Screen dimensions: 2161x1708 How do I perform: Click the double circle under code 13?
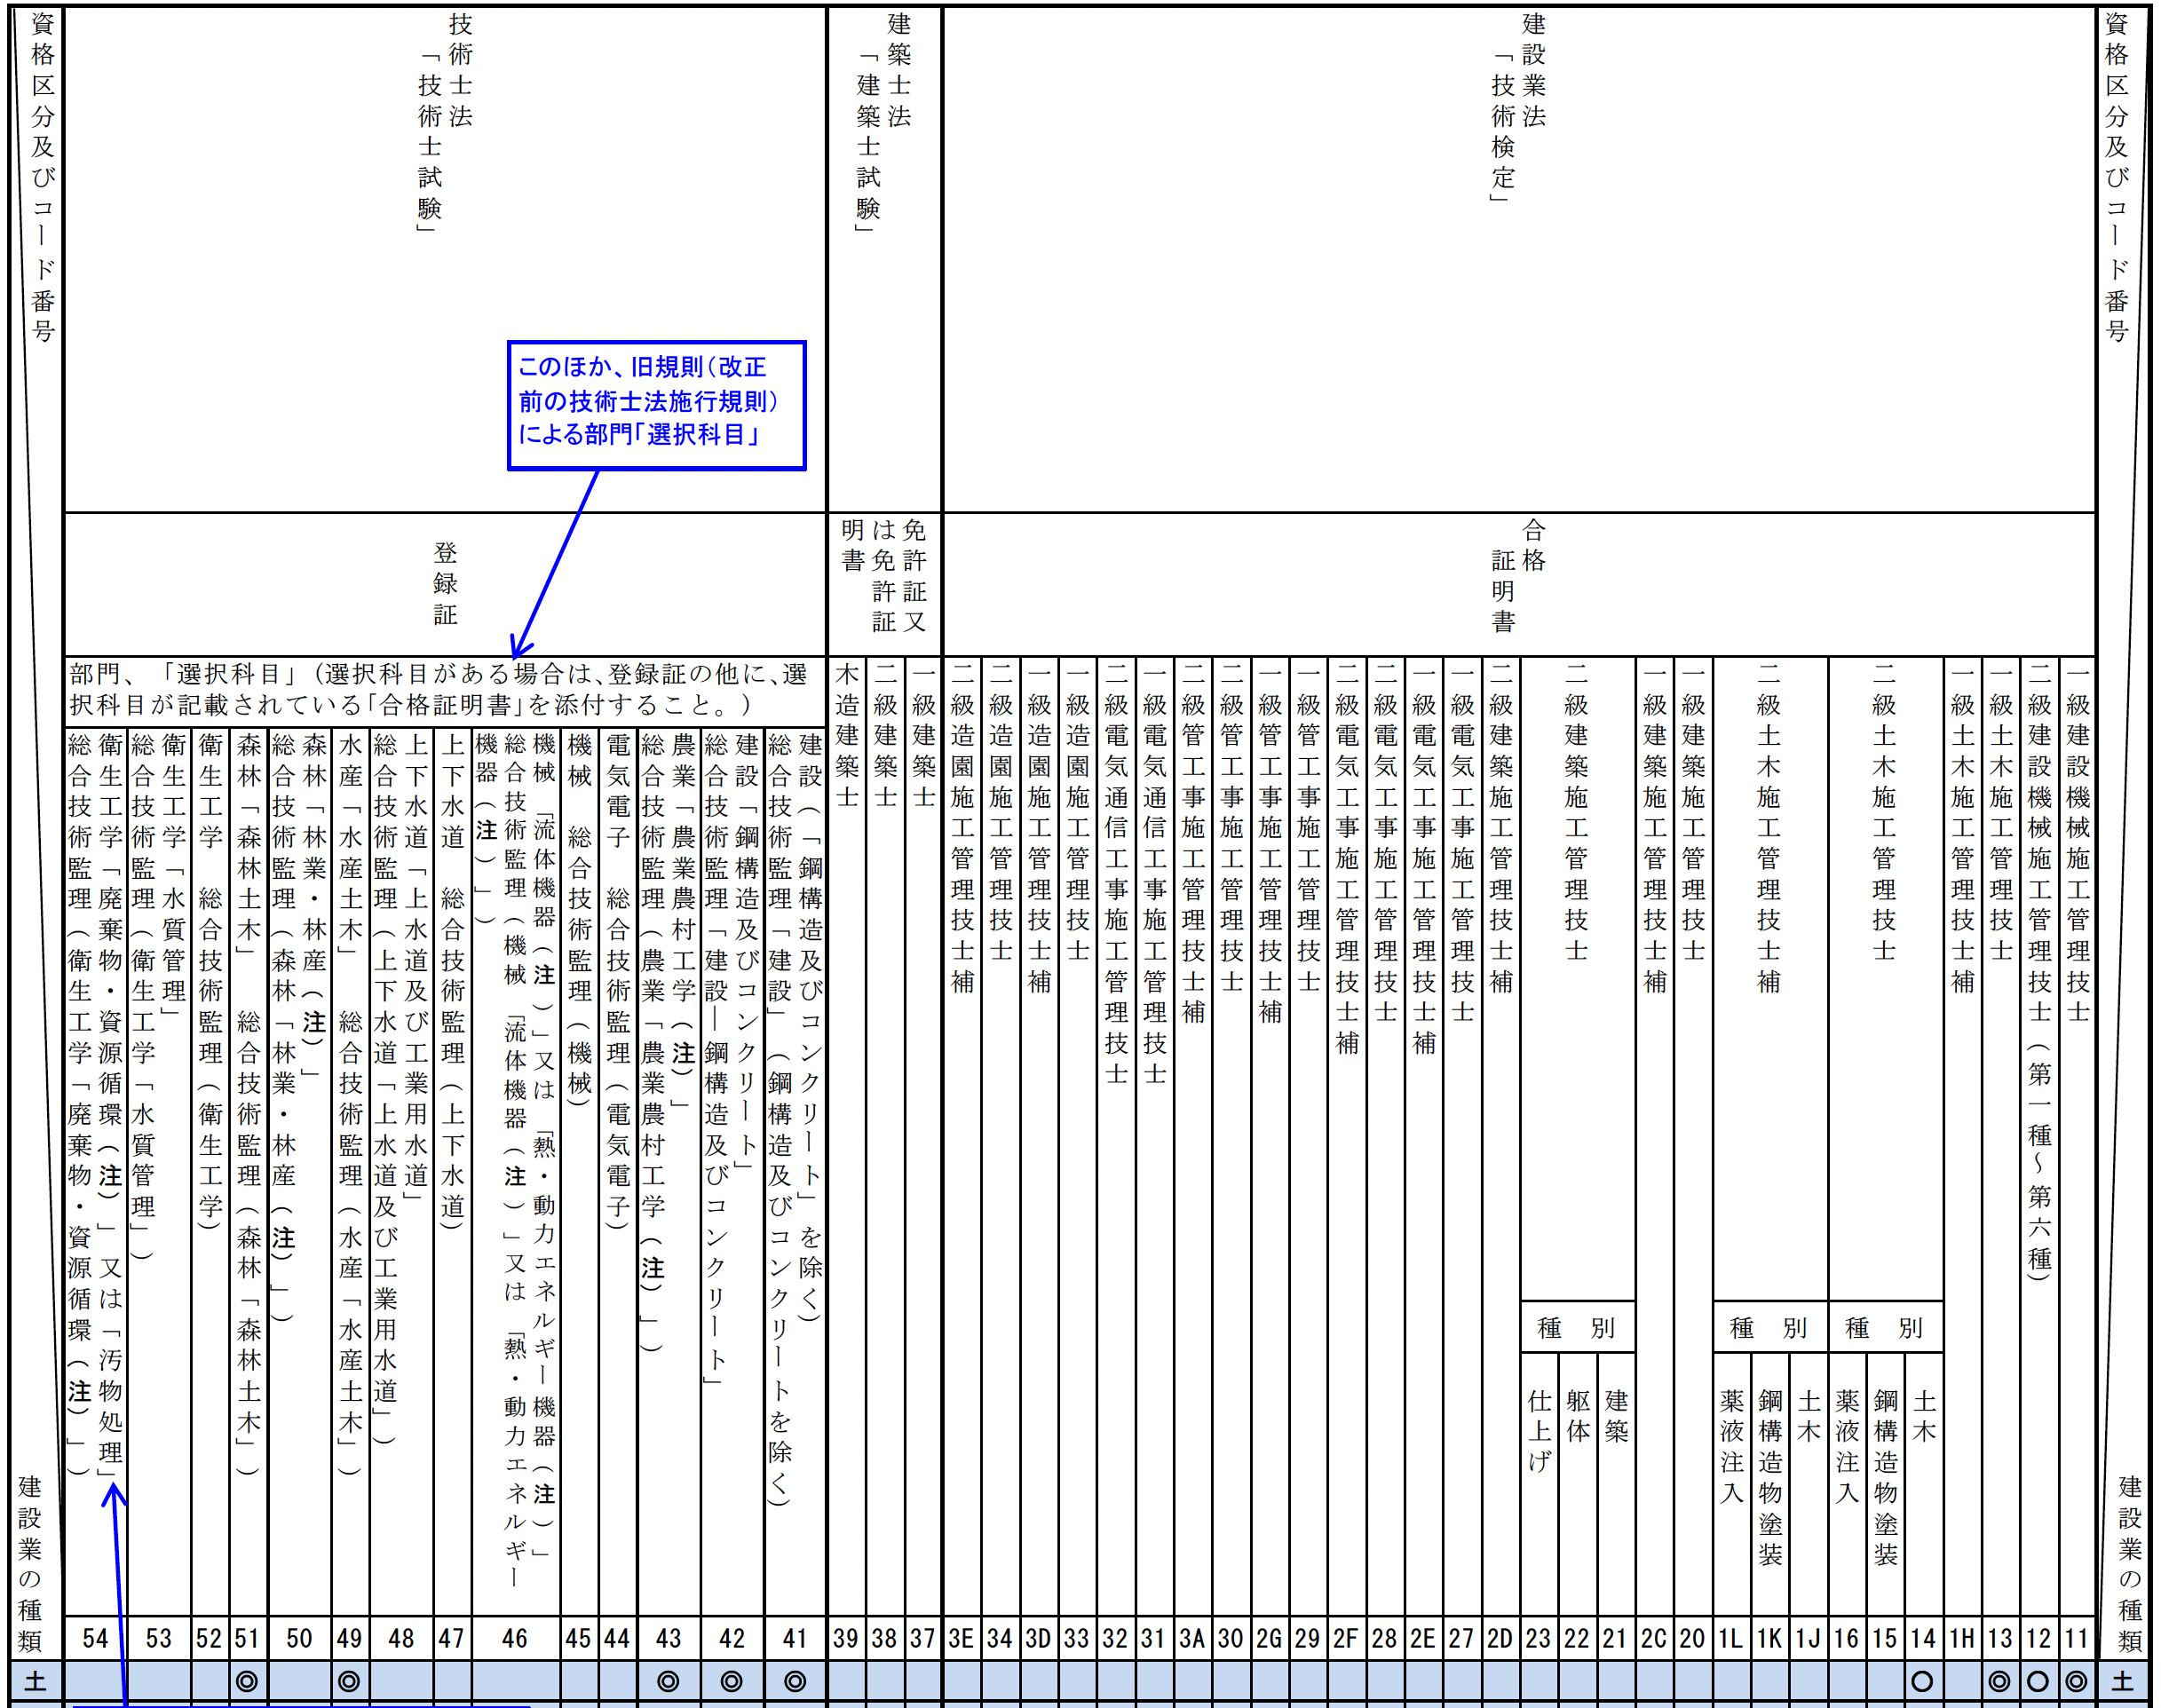coord(1999,1682)
